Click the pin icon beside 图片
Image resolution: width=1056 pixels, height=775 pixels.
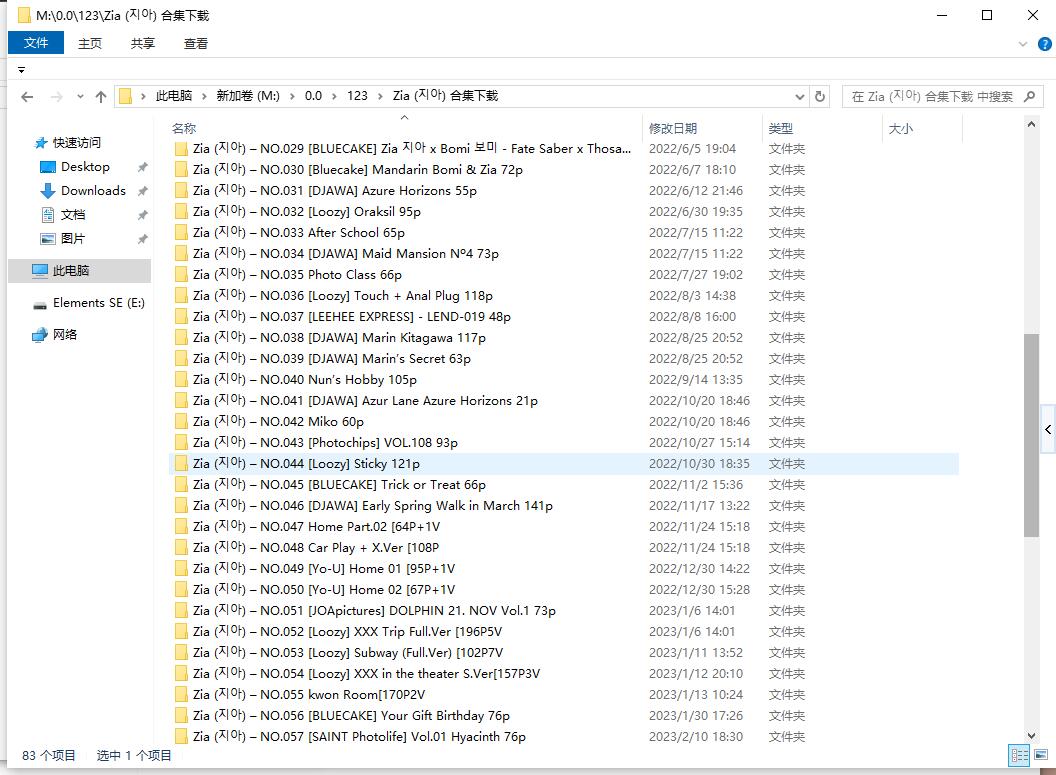point(143,239)
